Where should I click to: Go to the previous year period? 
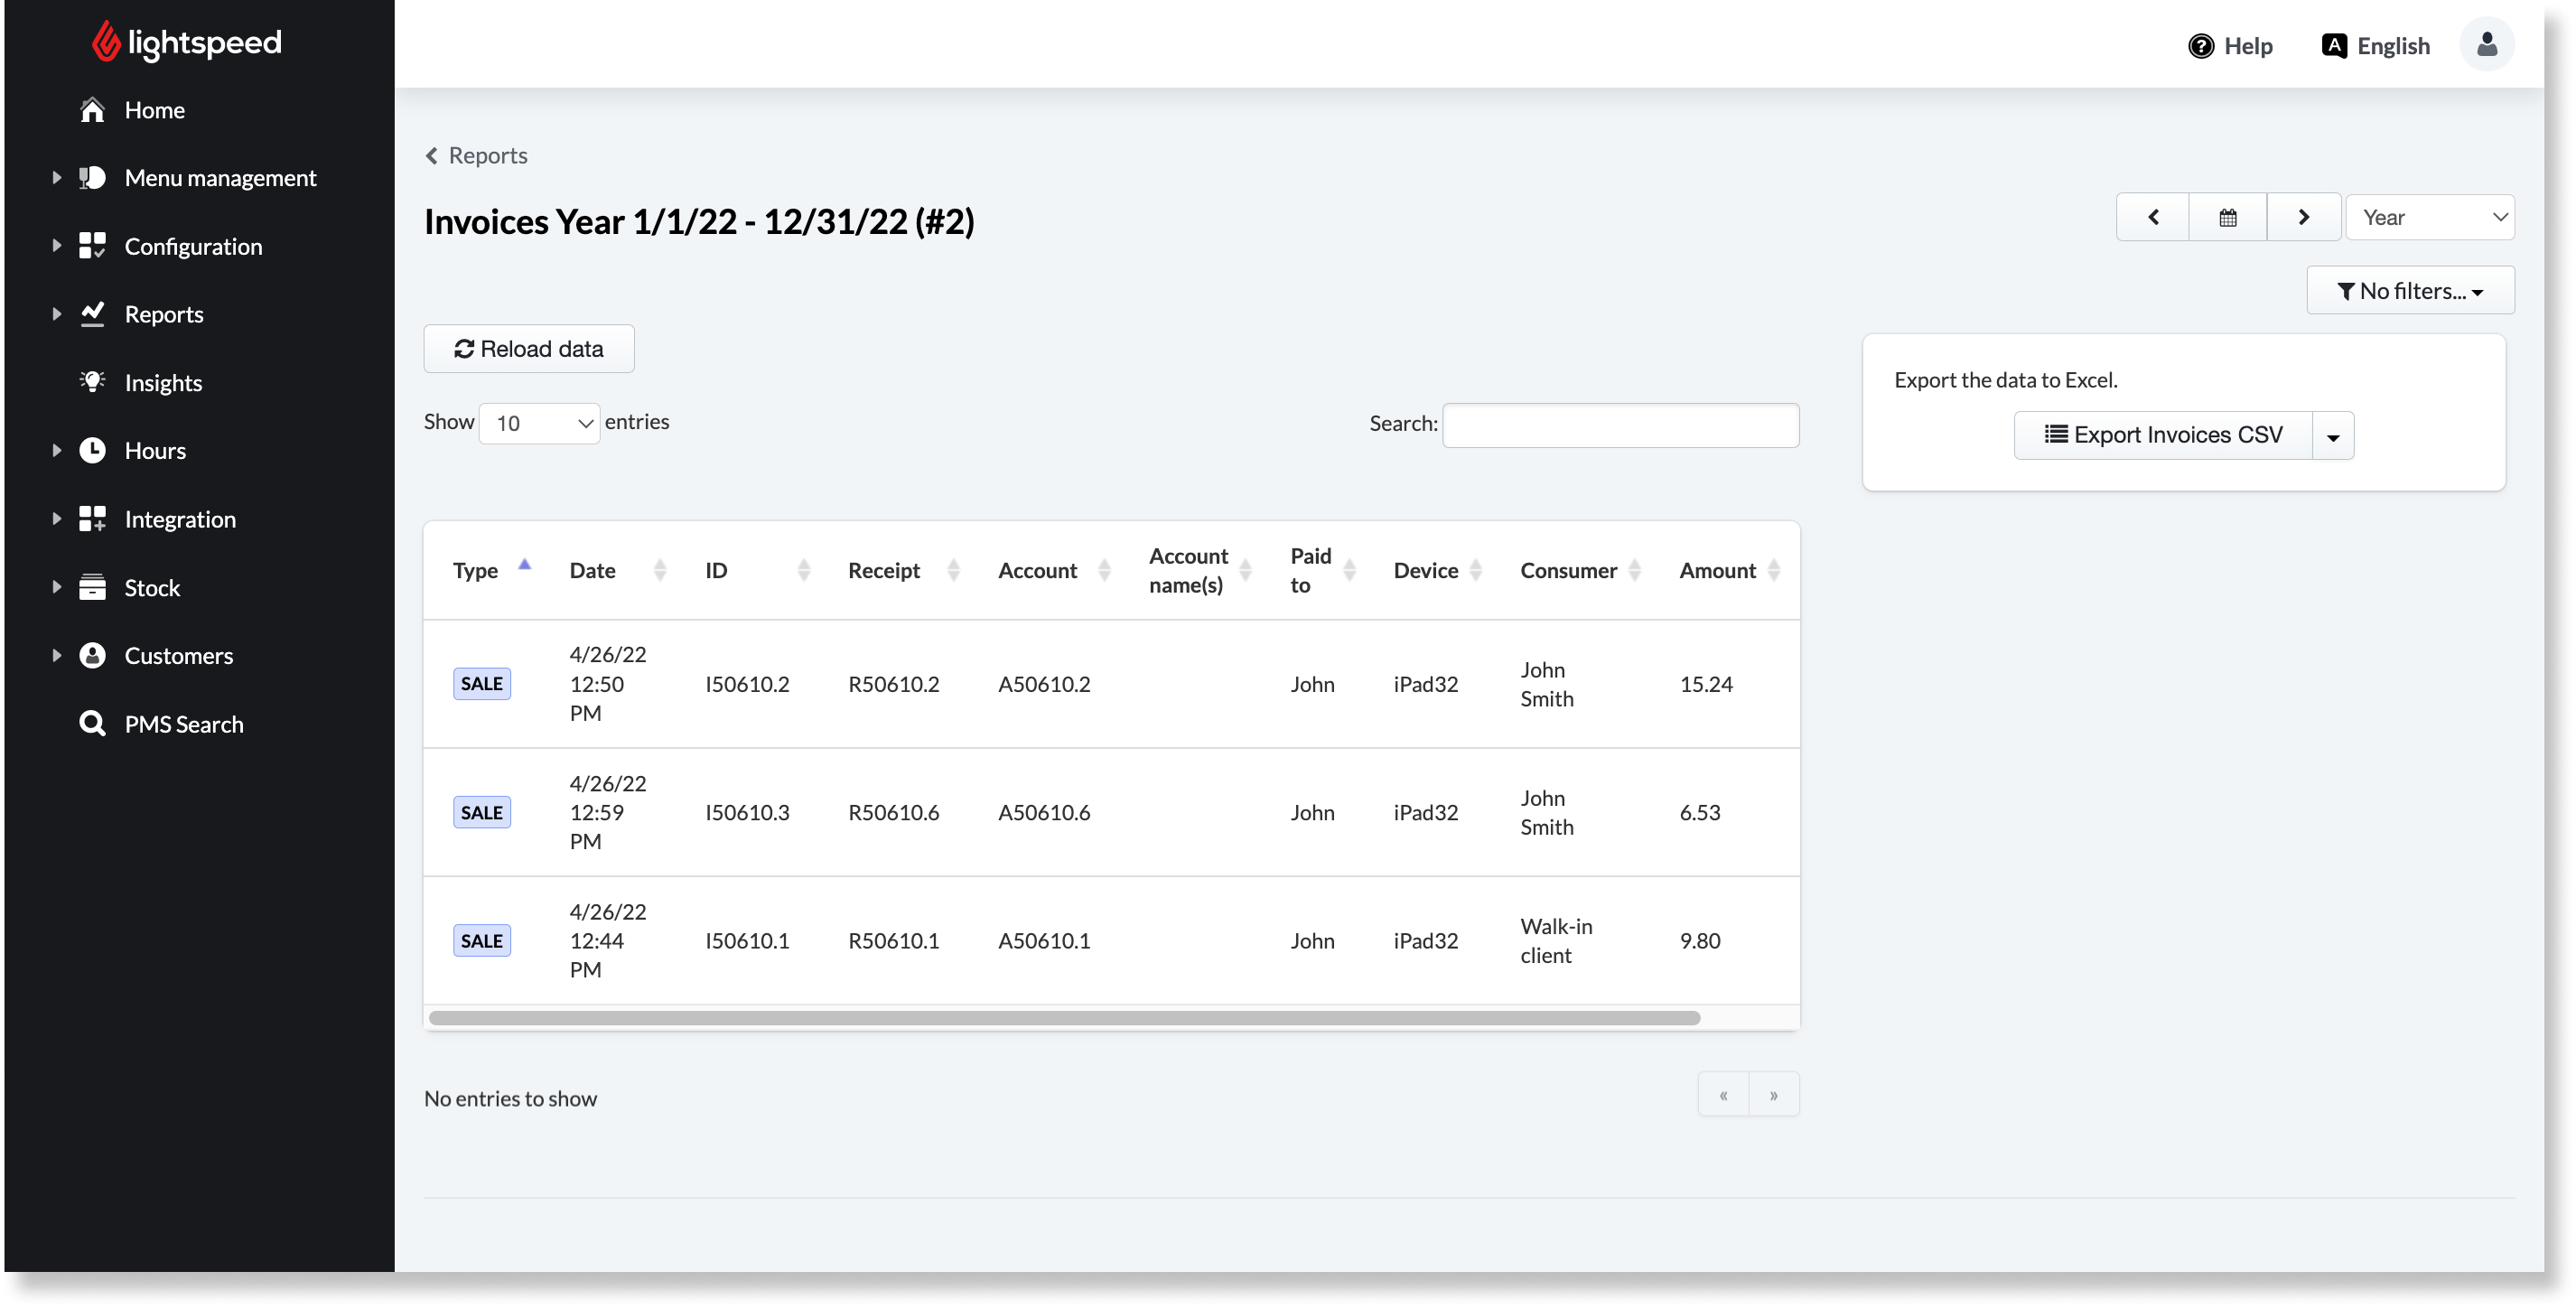click(x=2153, y=217)
